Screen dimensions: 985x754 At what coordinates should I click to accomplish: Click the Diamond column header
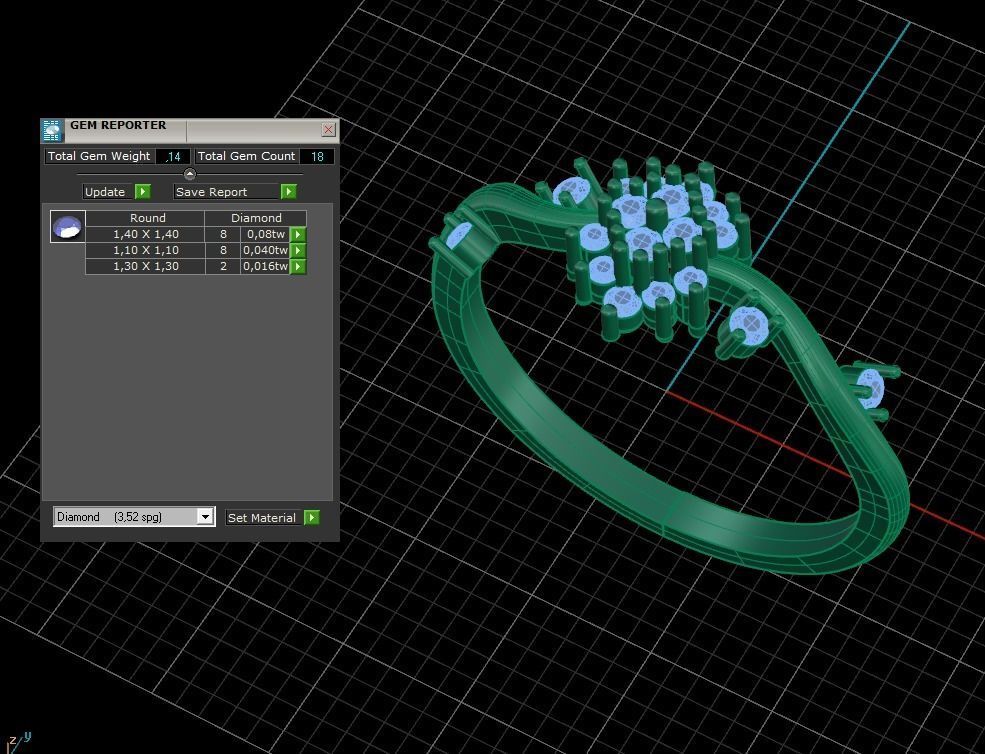[x=256, y=218]
